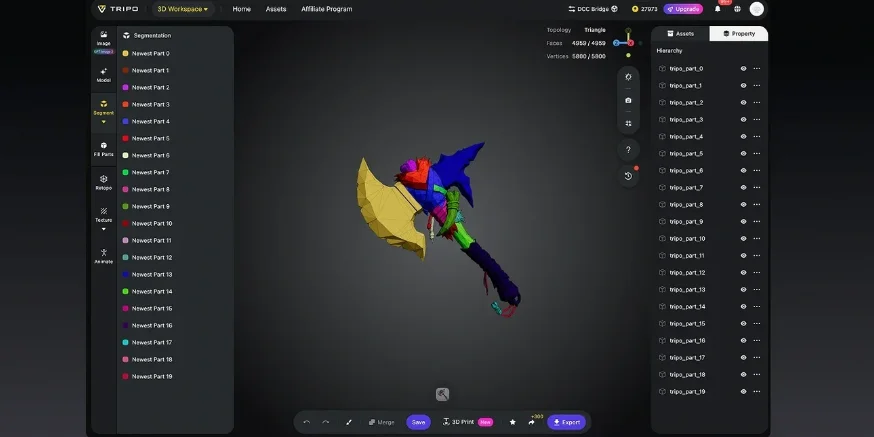874x437 pixels.
Task: Open the Model generation tool
Action: click(104, 75)
